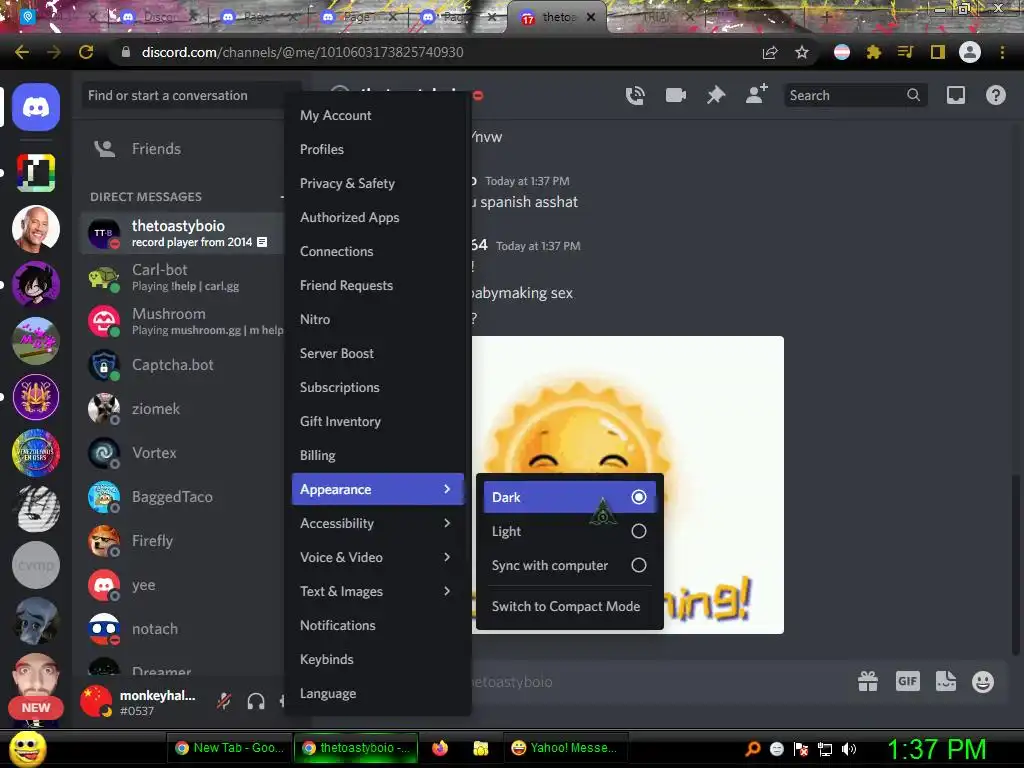Open DM with Firefly
Screen dimensions: 1024x768
tap(182, 541)
